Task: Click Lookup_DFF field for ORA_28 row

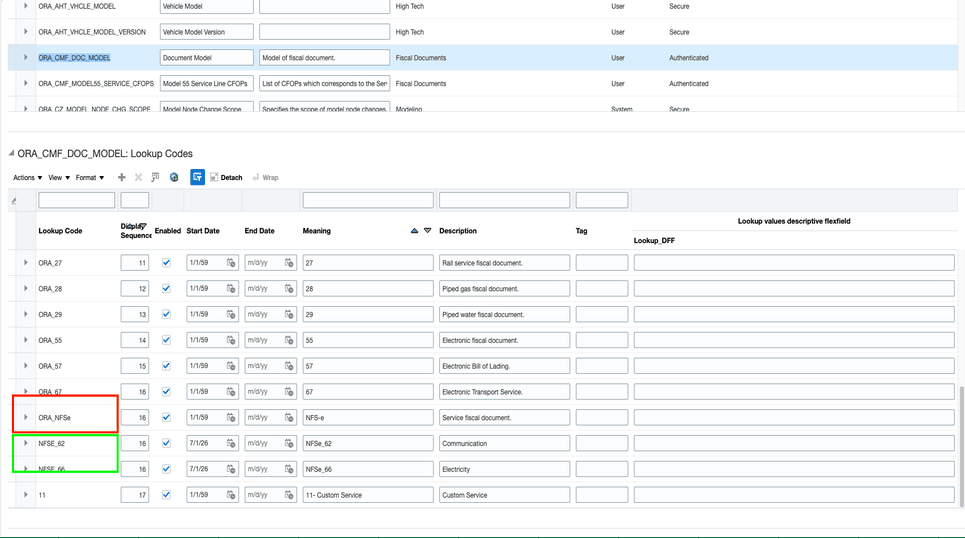Action: (x=794, y=289)
